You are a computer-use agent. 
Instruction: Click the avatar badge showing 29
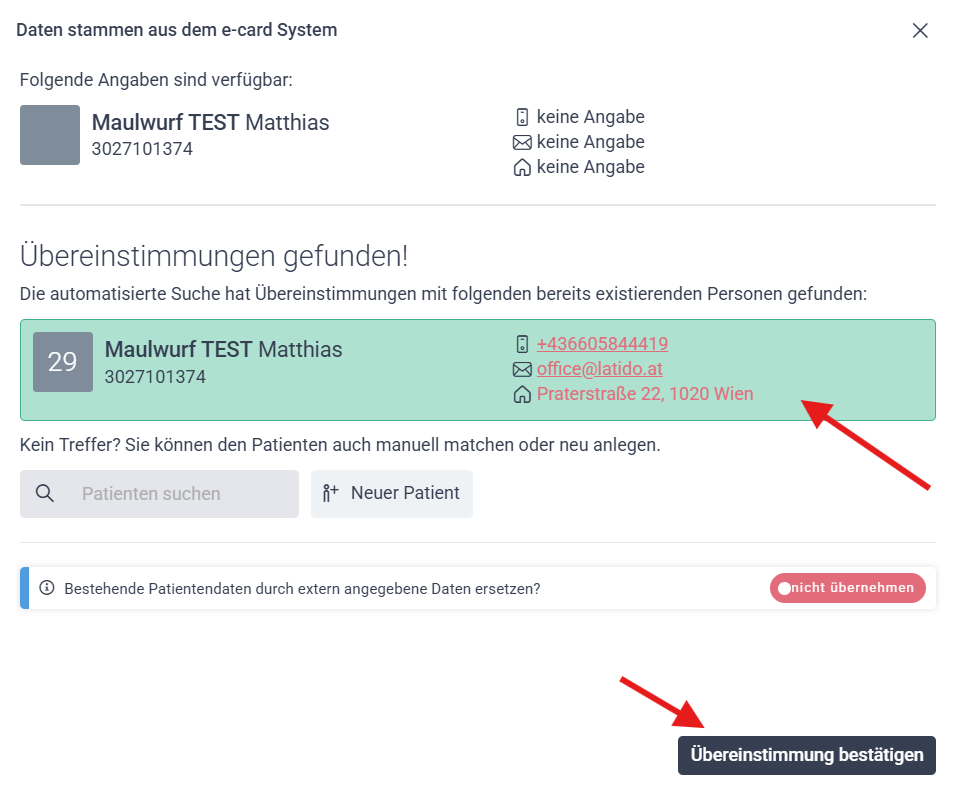pos(63,362)
